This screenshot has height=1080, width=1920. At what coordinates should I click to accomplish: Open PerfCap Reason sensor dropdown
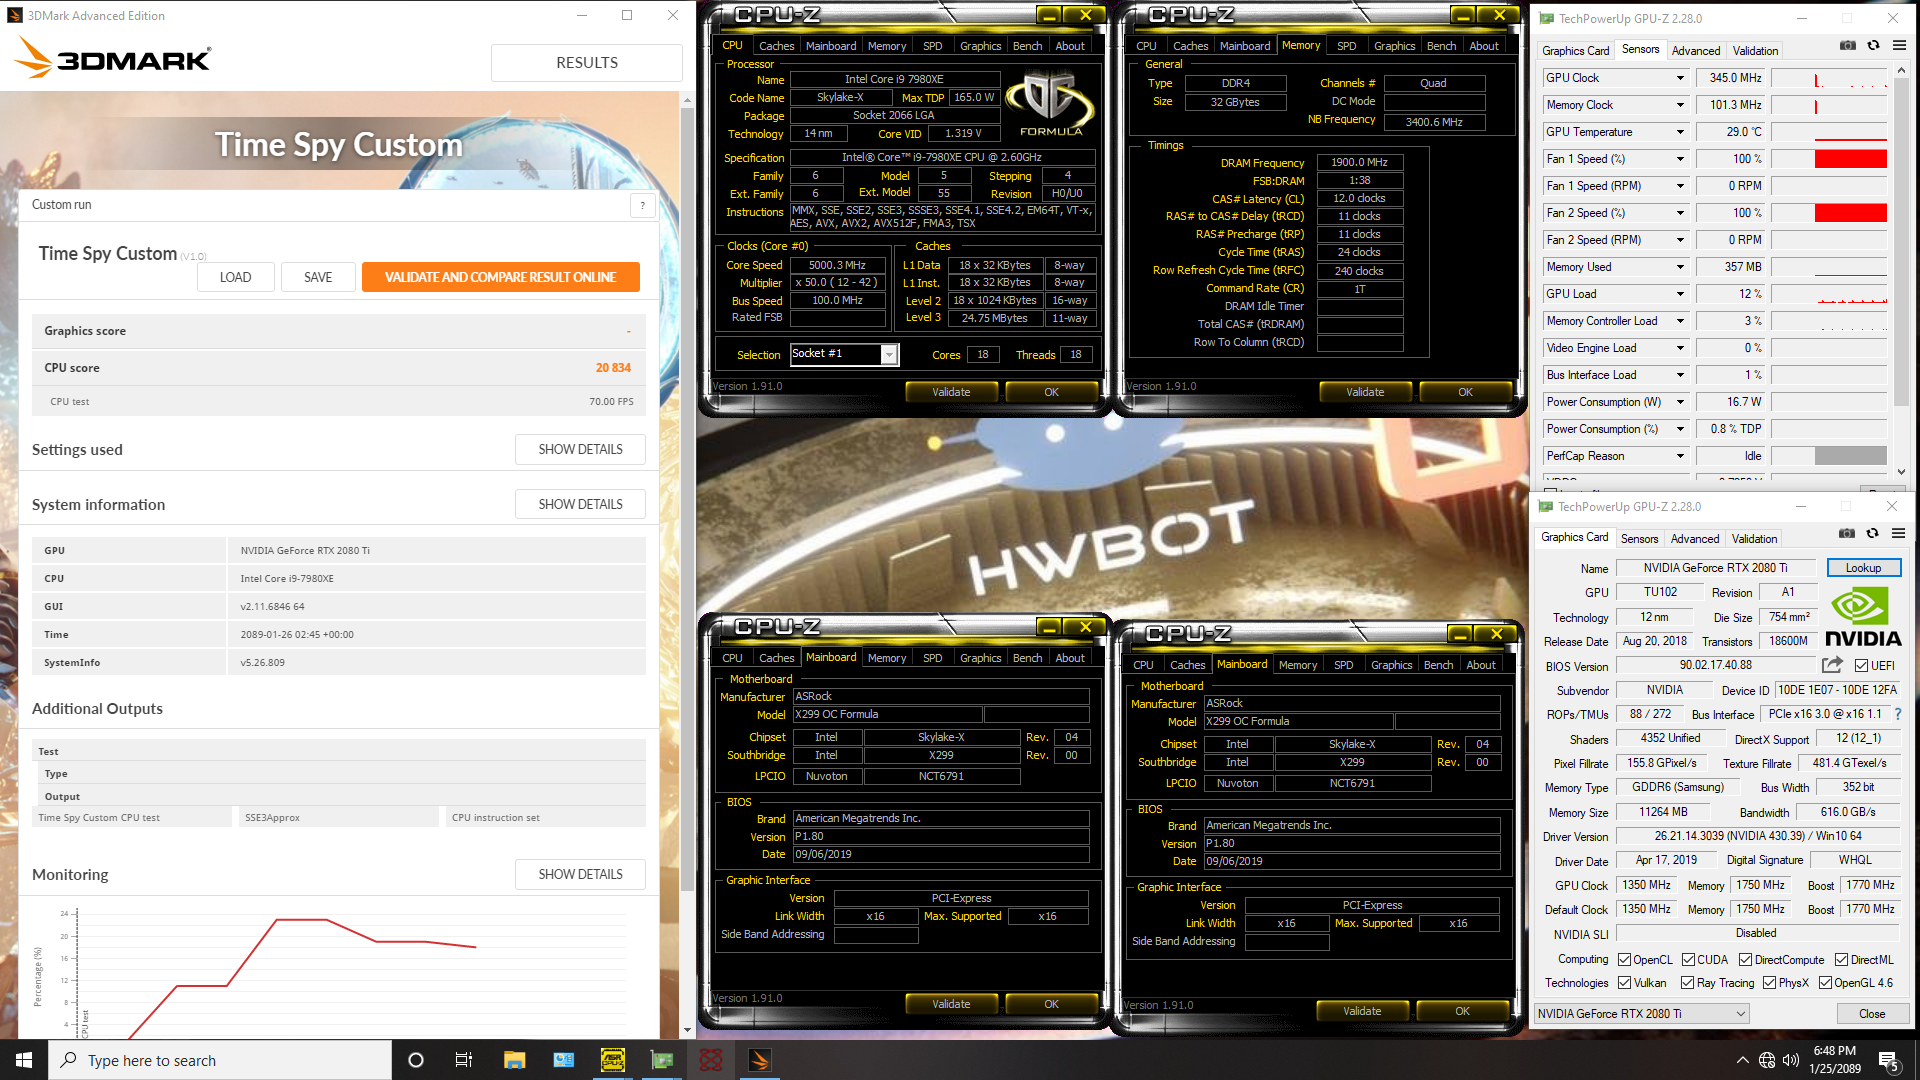[1680, 456]
